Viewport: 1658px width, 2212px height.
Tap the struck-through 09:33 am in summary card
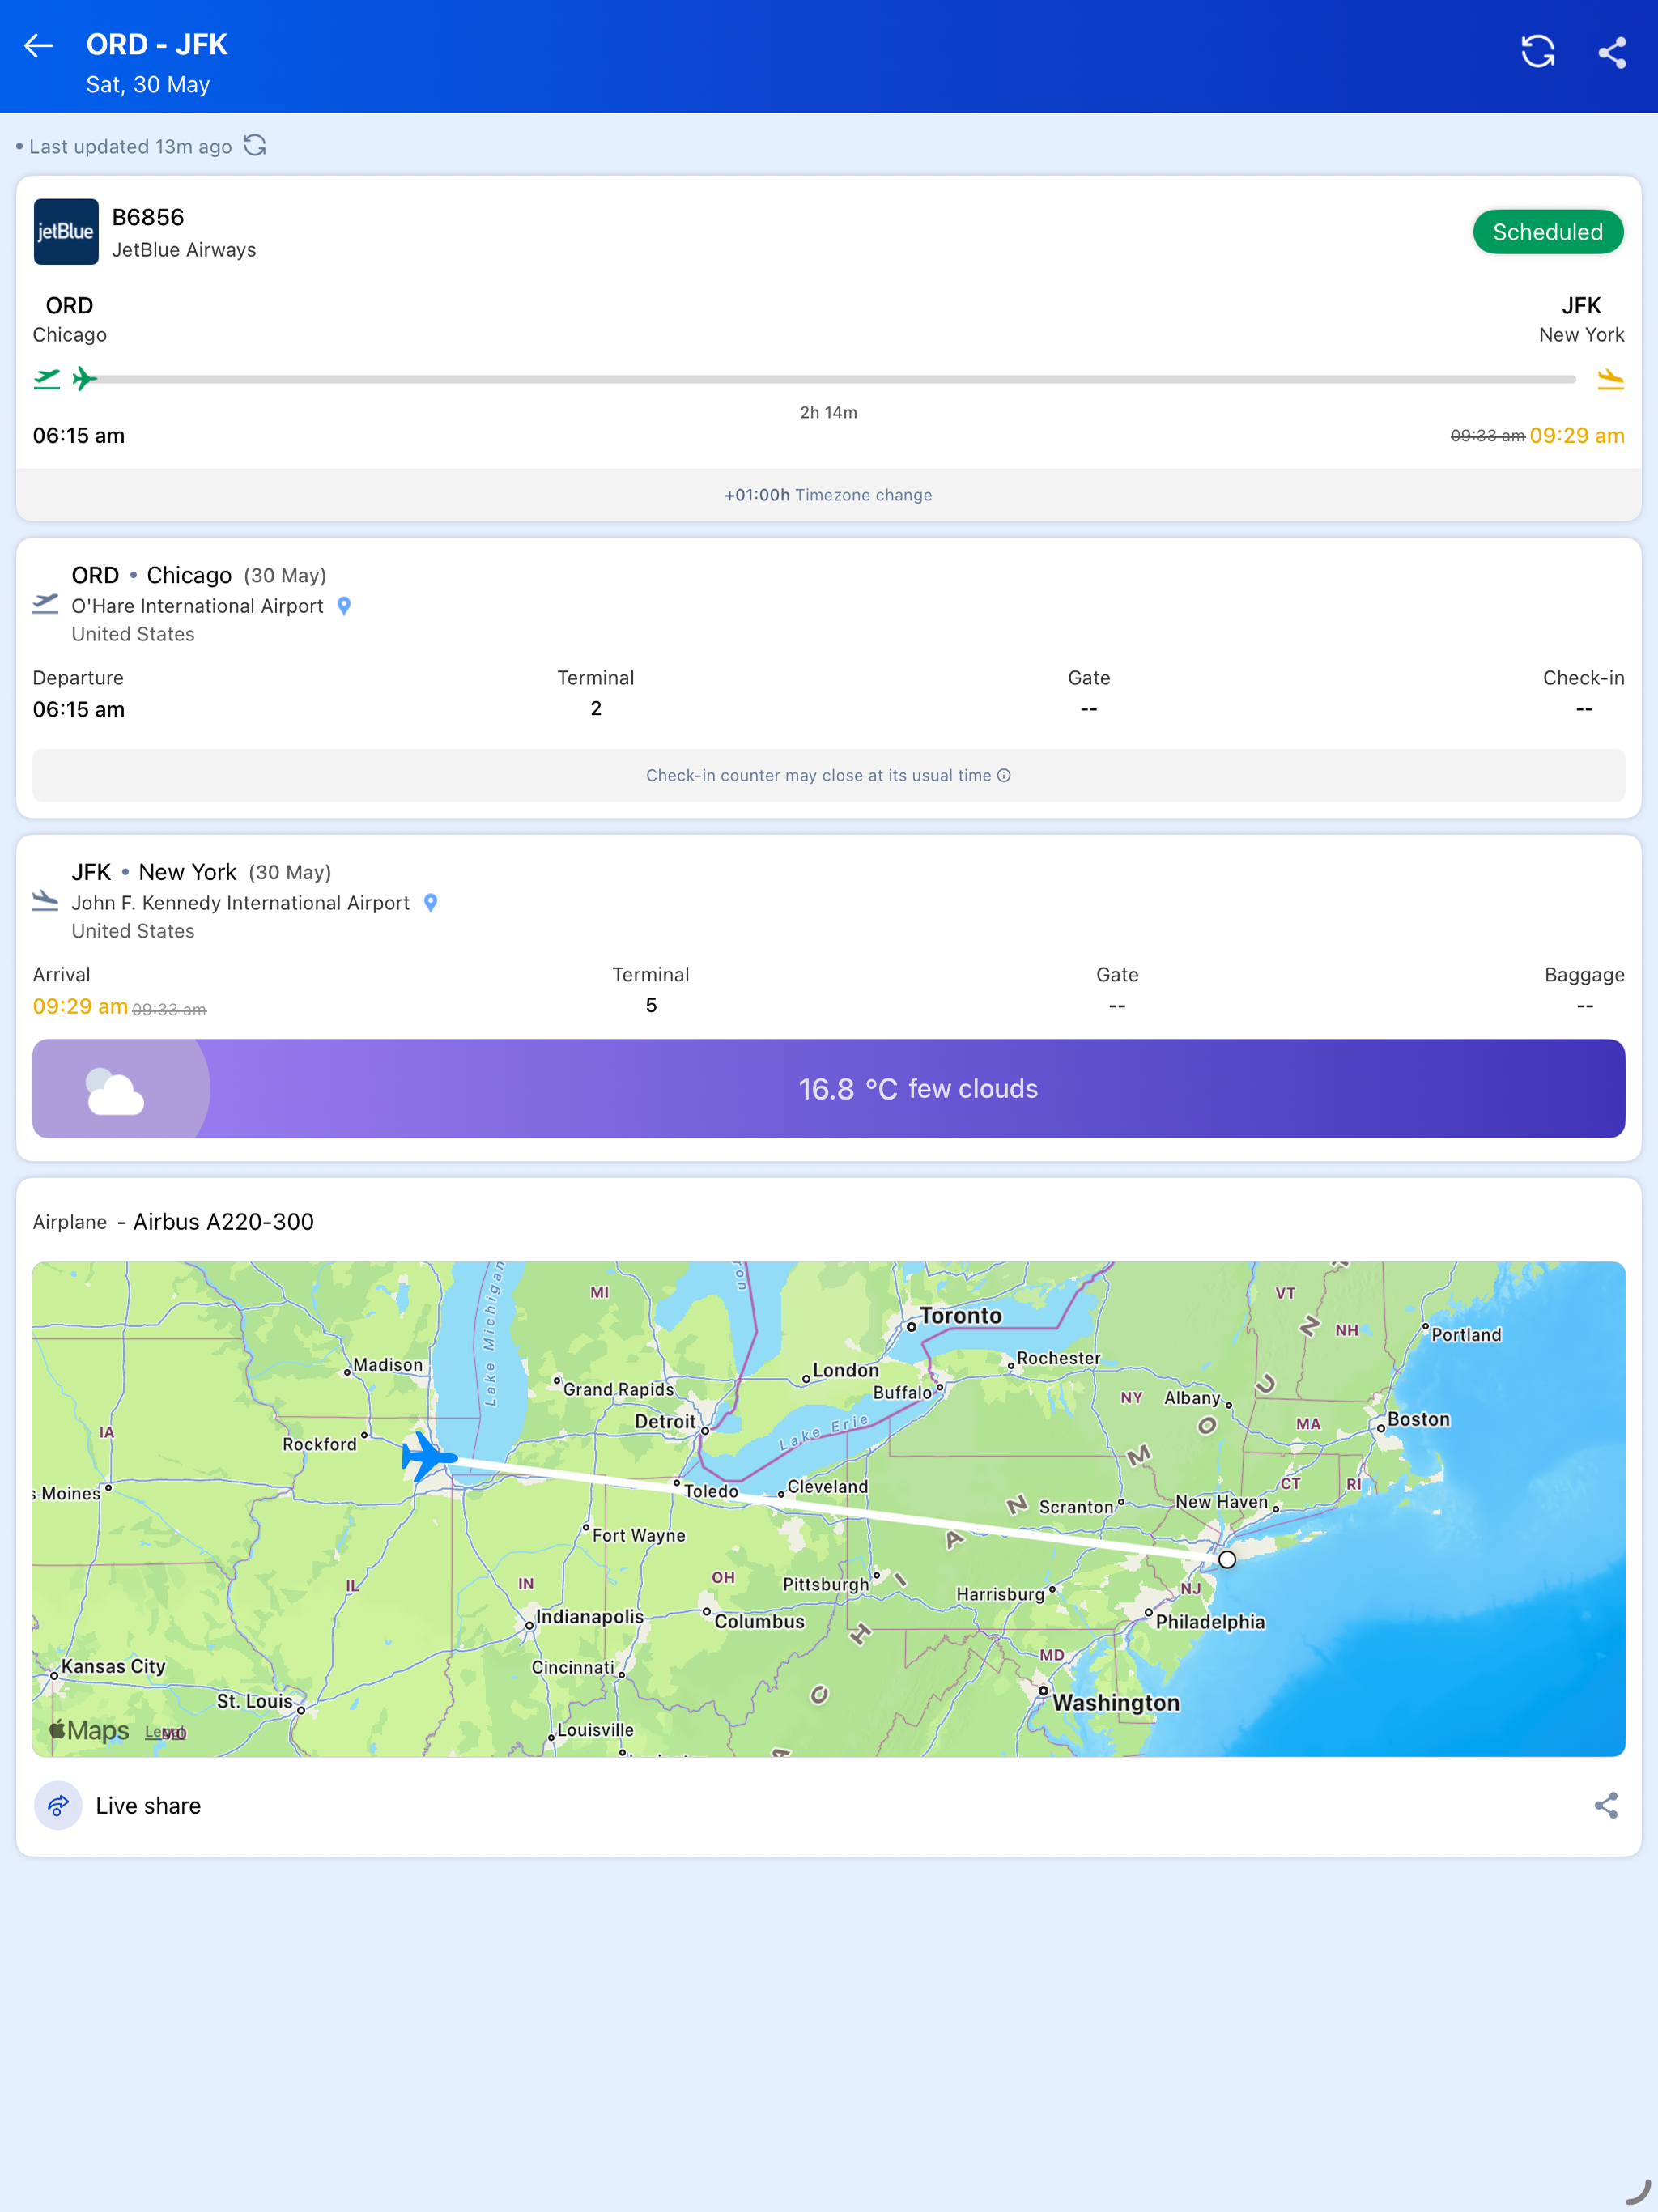click(1487, 436)
